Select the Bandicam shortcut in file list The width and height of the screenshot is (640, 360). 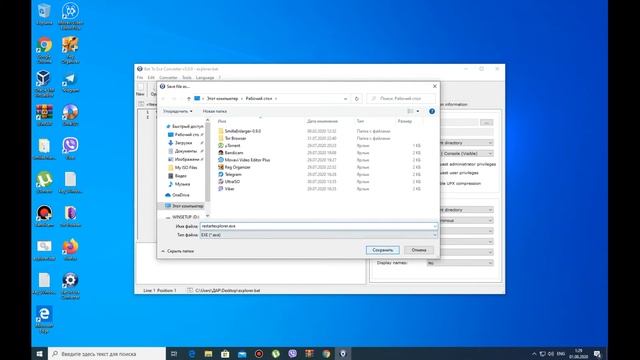[x=231, y=153]
